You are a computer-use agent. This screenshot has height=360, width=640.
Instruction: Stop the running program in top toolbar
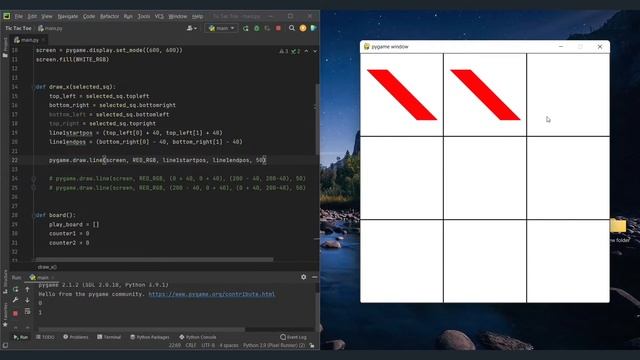pyautogui.click(x=278, y=28)
